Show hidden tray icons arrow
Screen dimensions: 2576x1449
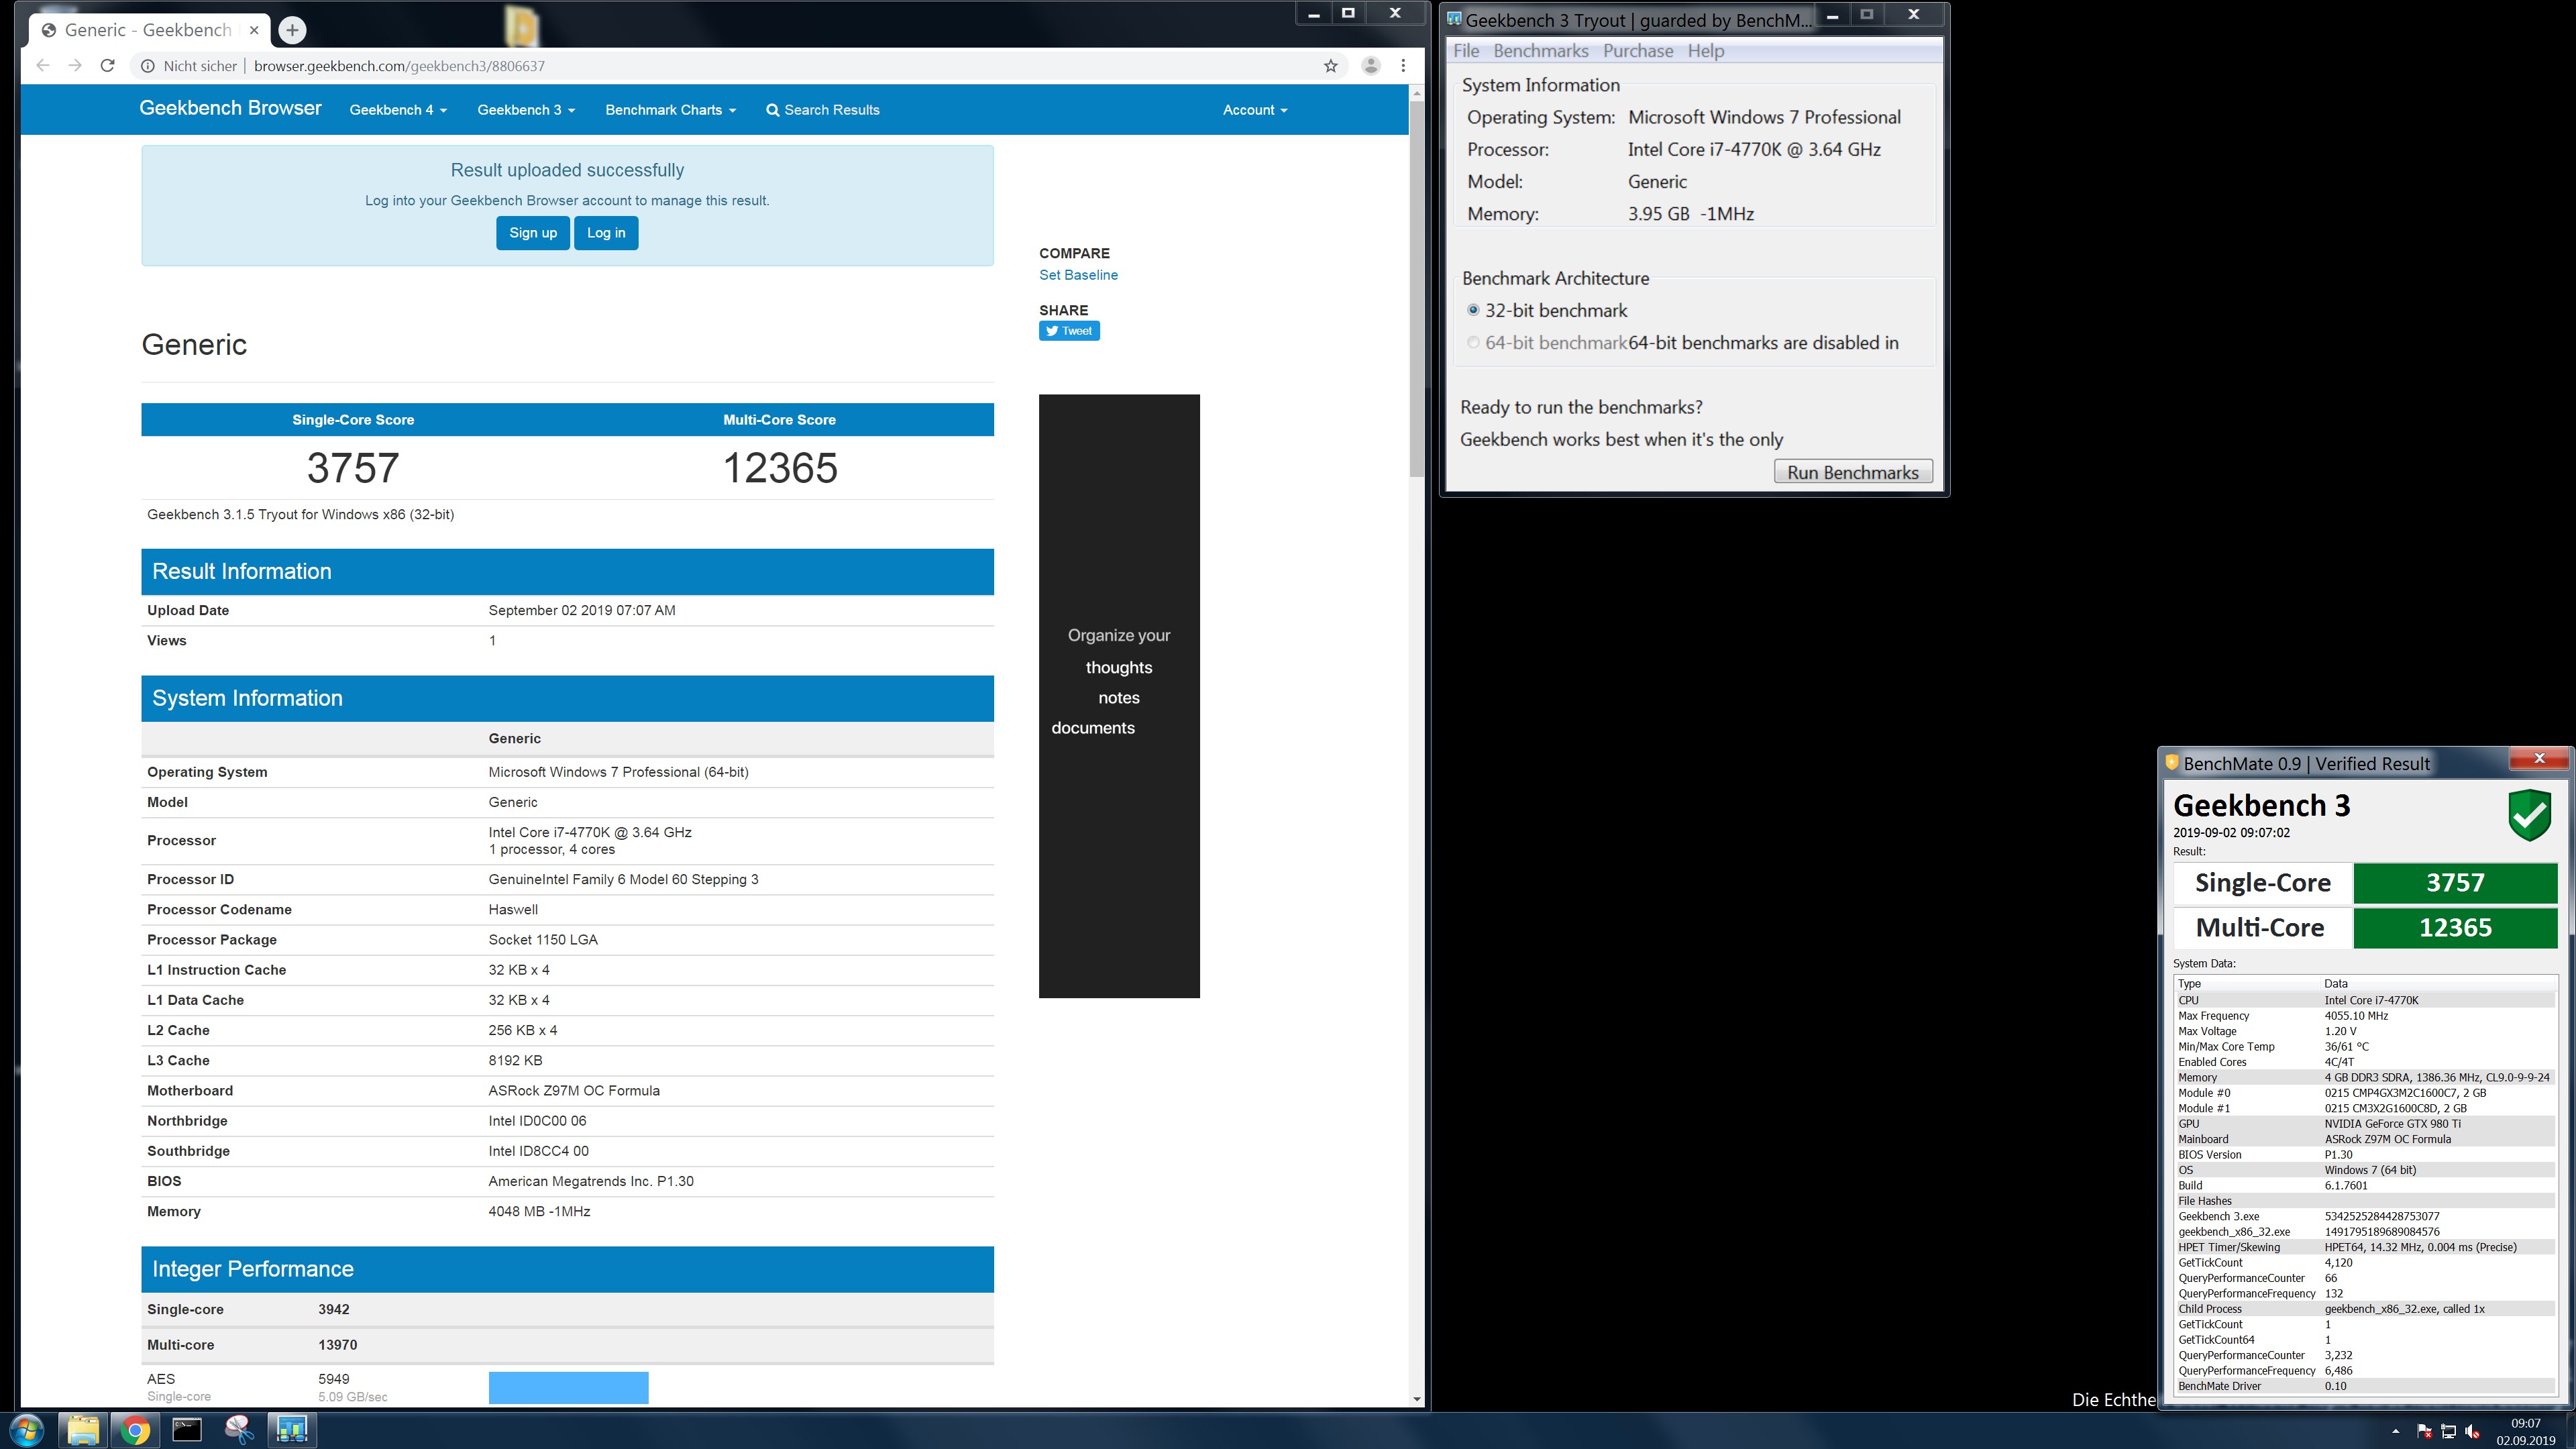click(x=2395, y=1431)
